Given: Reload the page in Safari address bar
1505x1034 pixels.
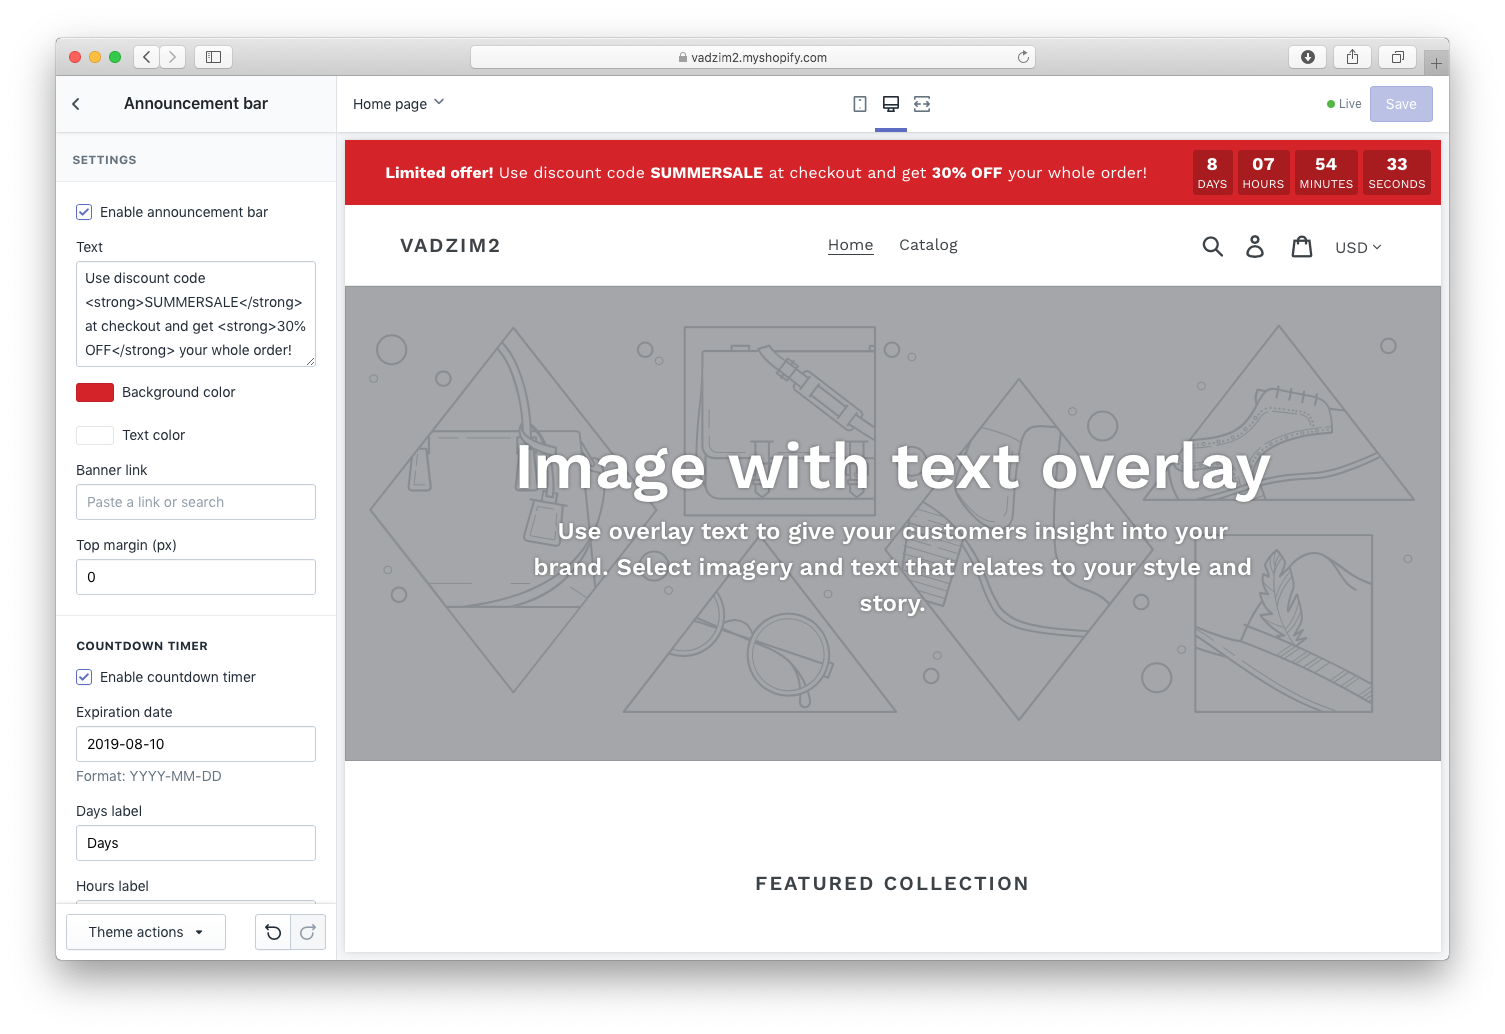Looking at the screenshot, I should pos(1023,57).
